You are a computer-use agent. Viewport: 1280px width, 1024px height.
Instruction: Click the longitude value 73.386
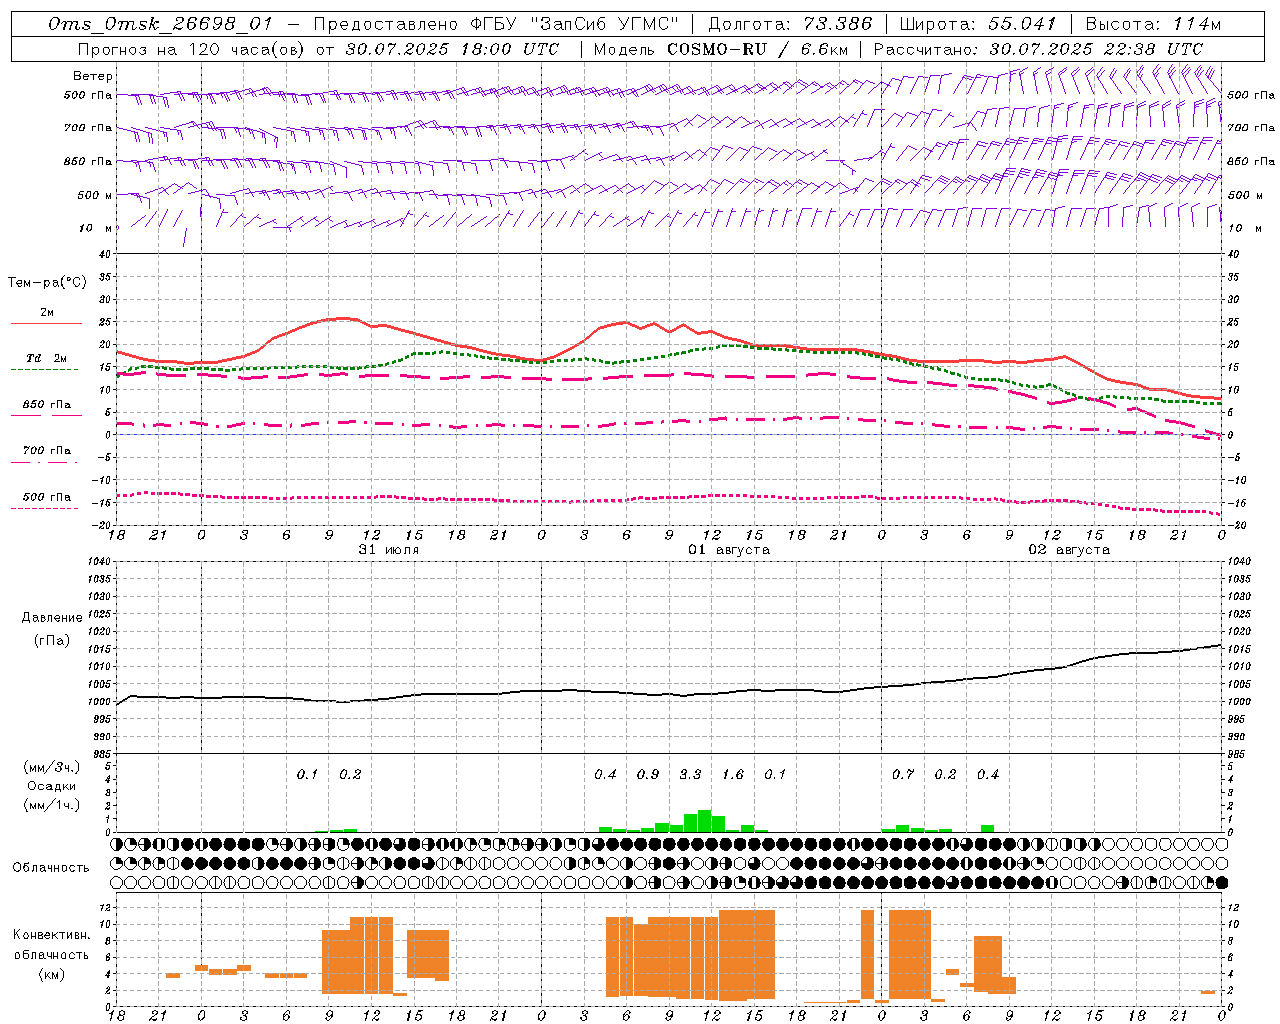(837, 24)
